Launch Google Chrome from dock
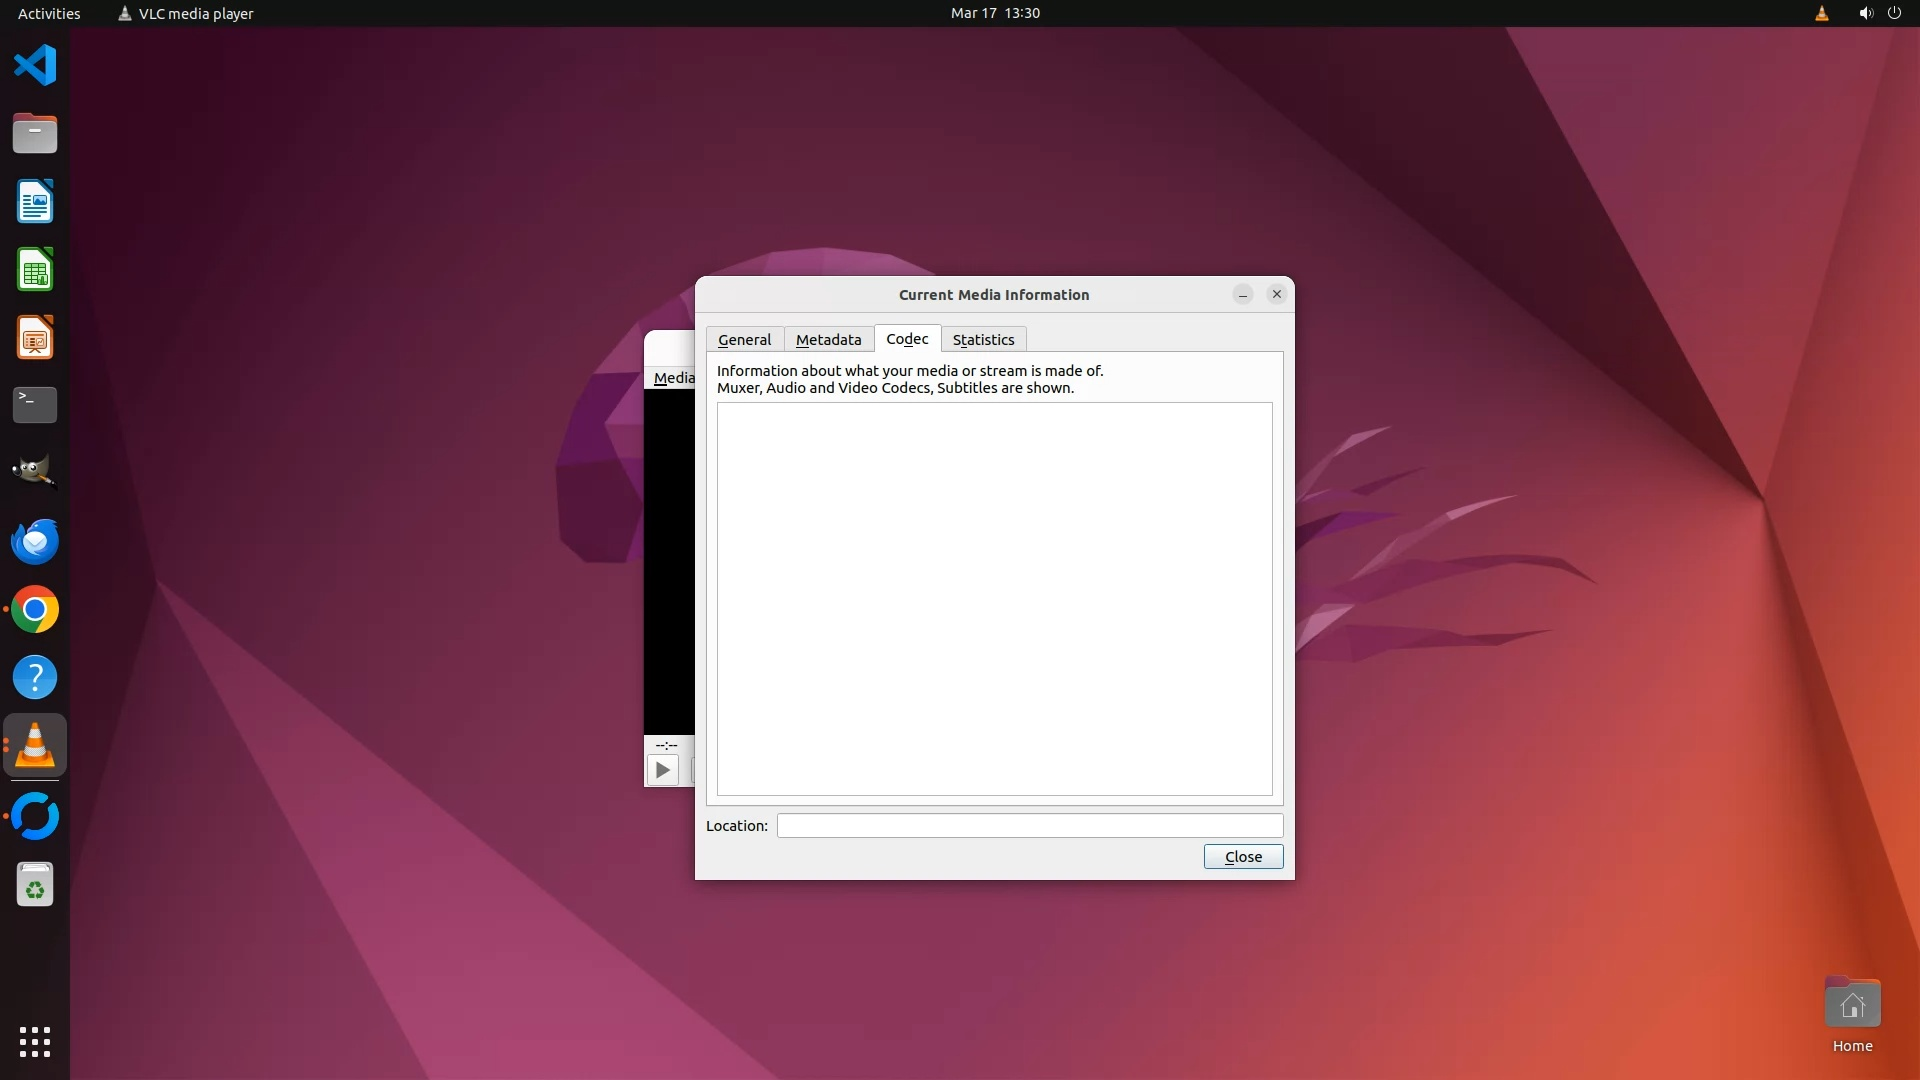 click(35, 609)
